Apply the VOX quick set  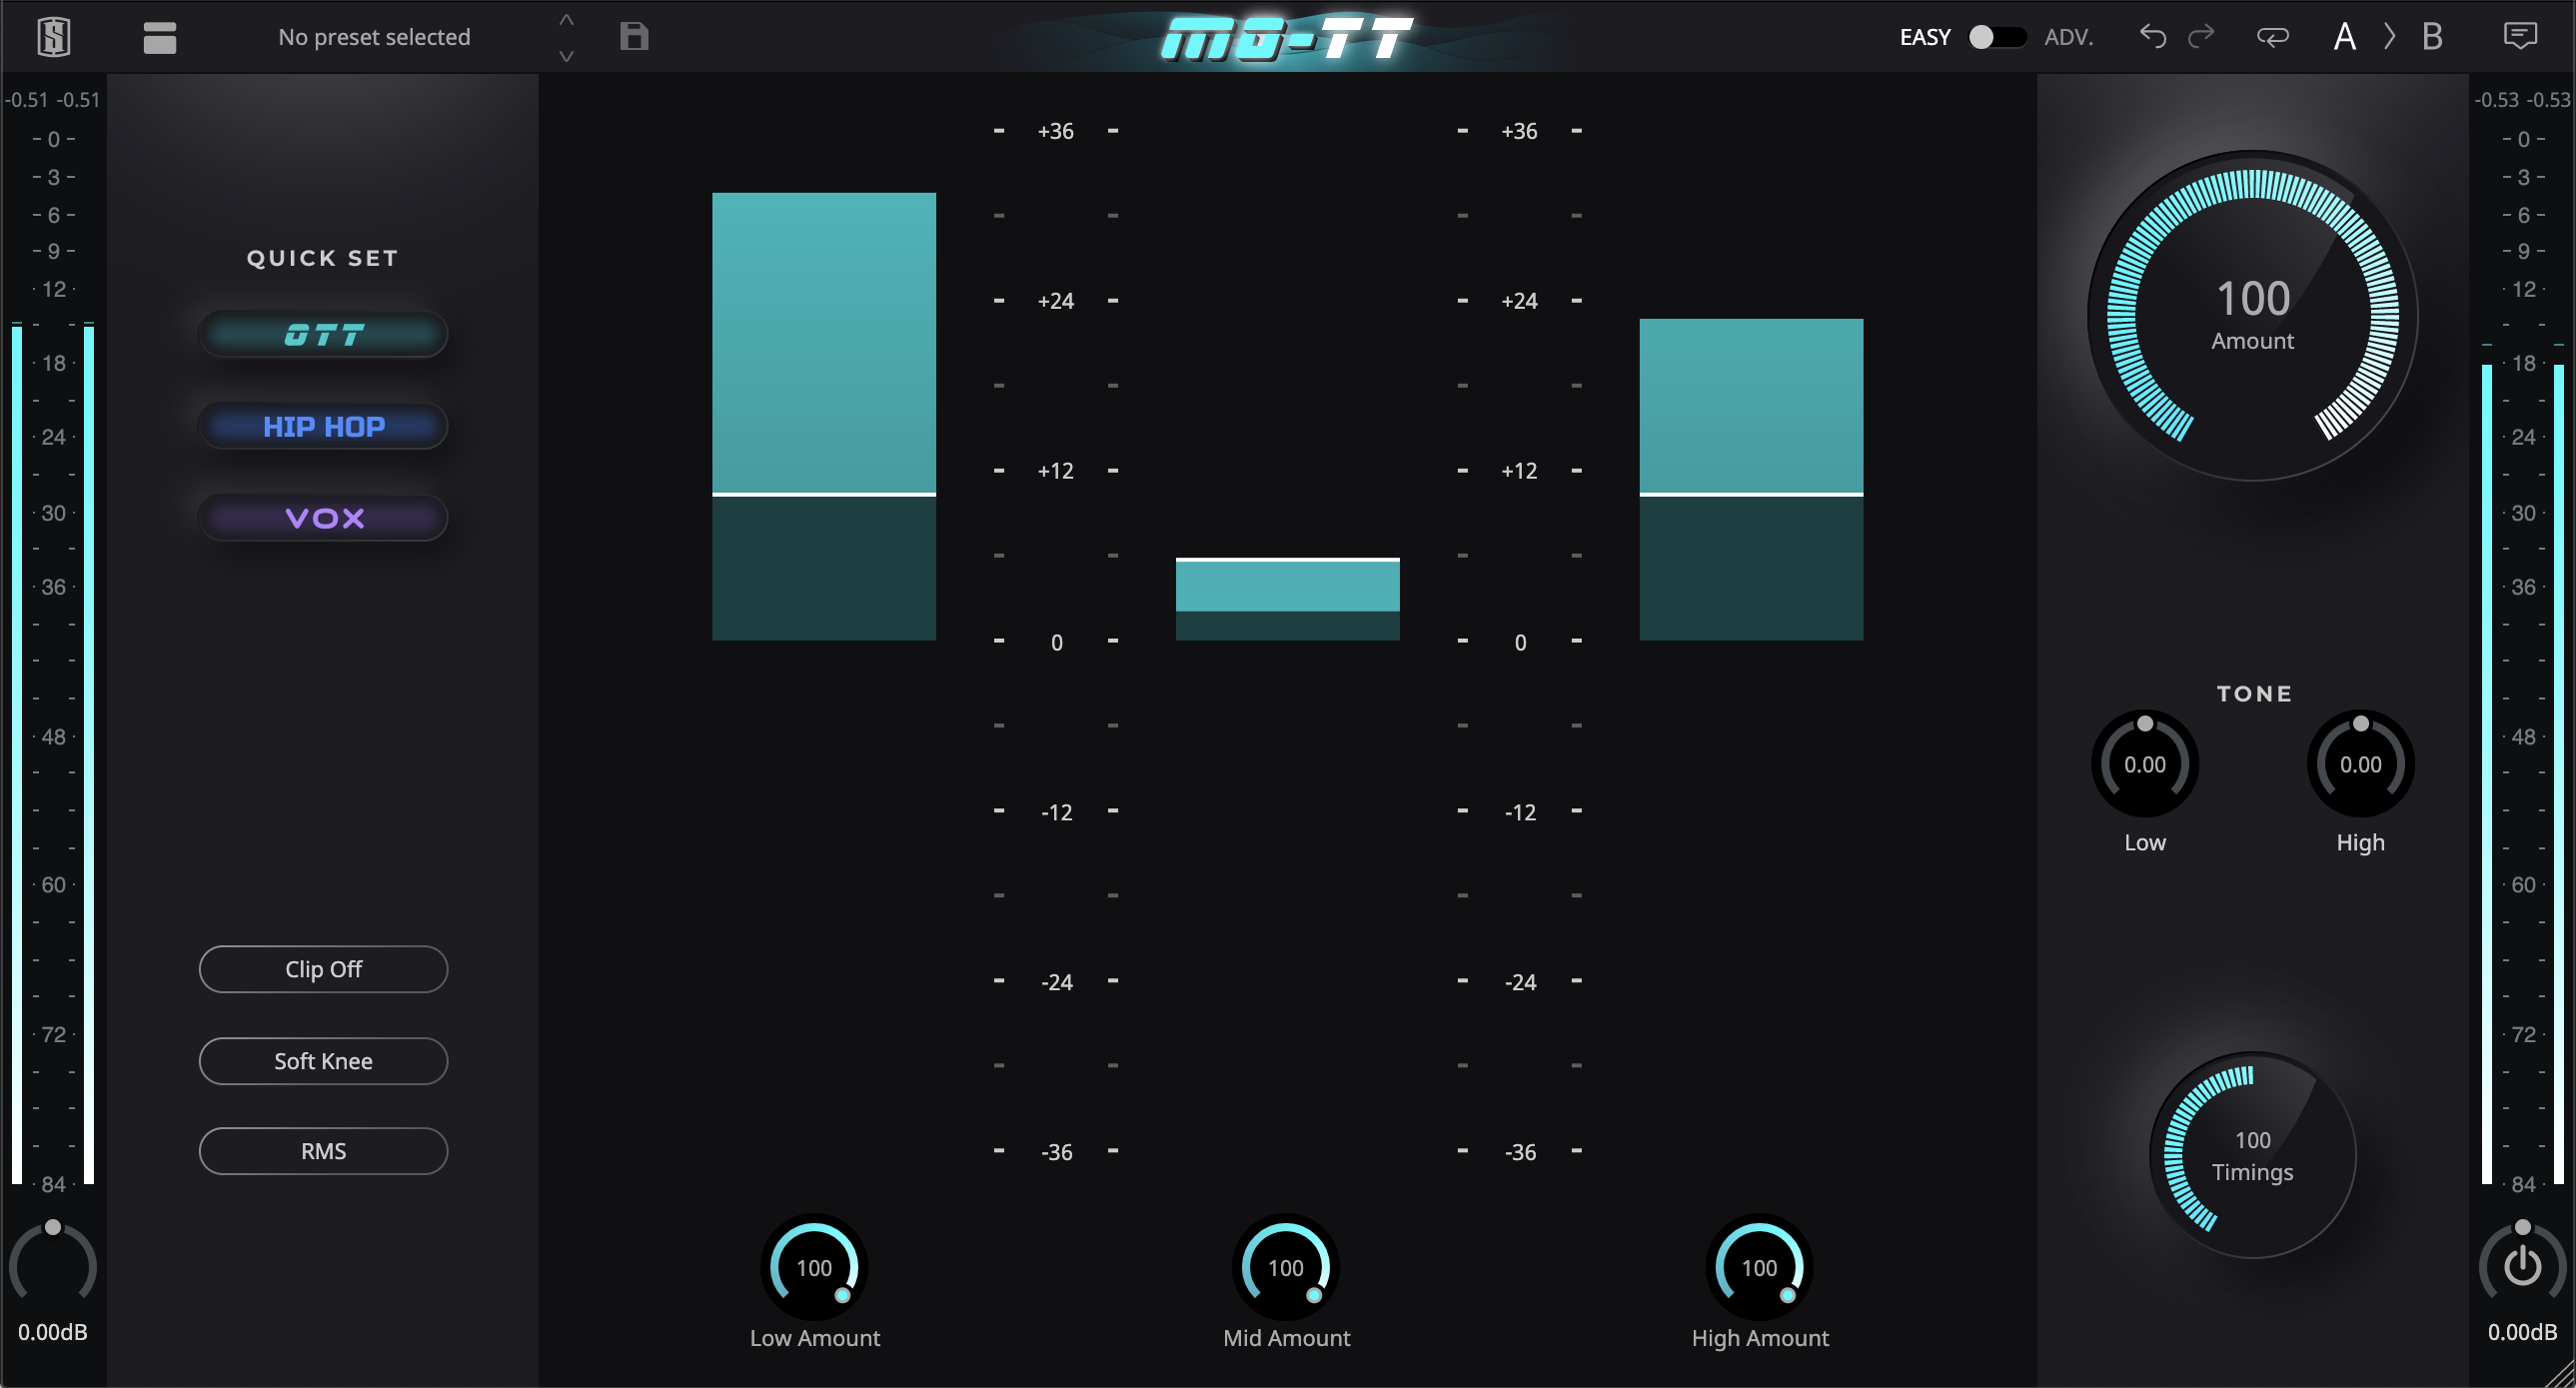click(x=323, y=518)
